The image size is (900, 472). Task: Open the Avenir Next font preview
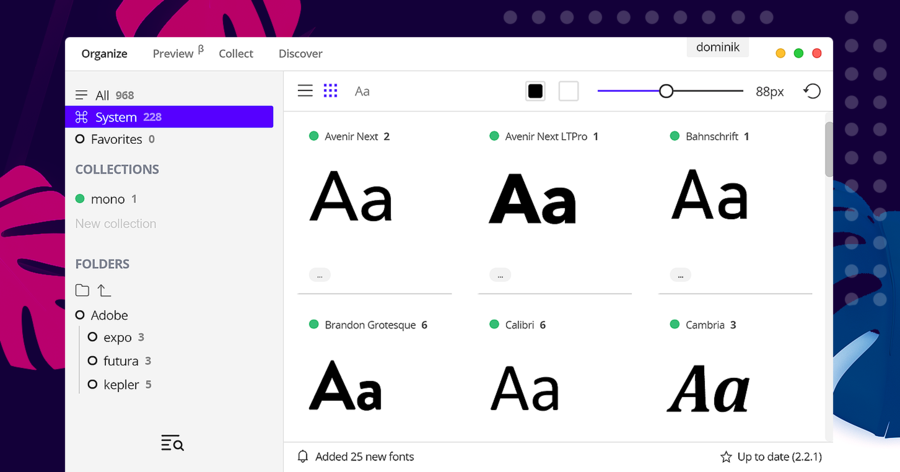tap(351, 196)
